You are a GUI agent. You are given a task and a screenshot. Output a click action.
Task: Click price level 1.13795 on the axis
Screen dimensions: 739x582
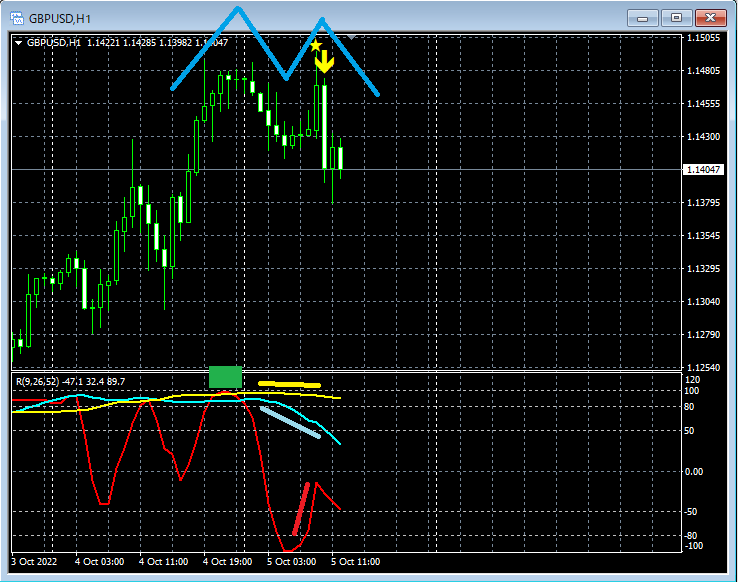(704, 203)
